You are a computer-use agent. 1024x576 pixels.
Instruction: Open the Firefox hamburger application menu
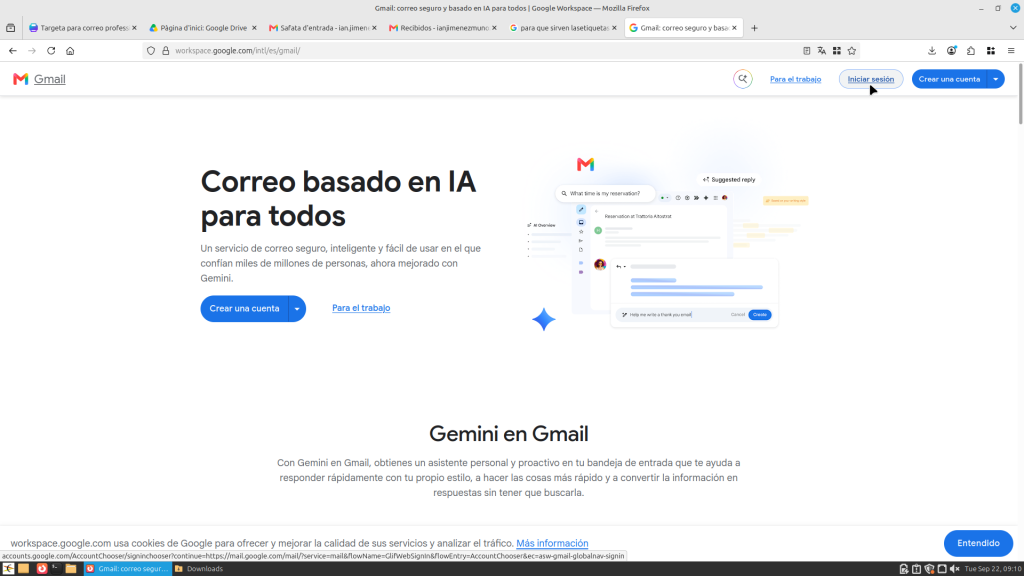pyautogui.click(x=1011, y=50)
